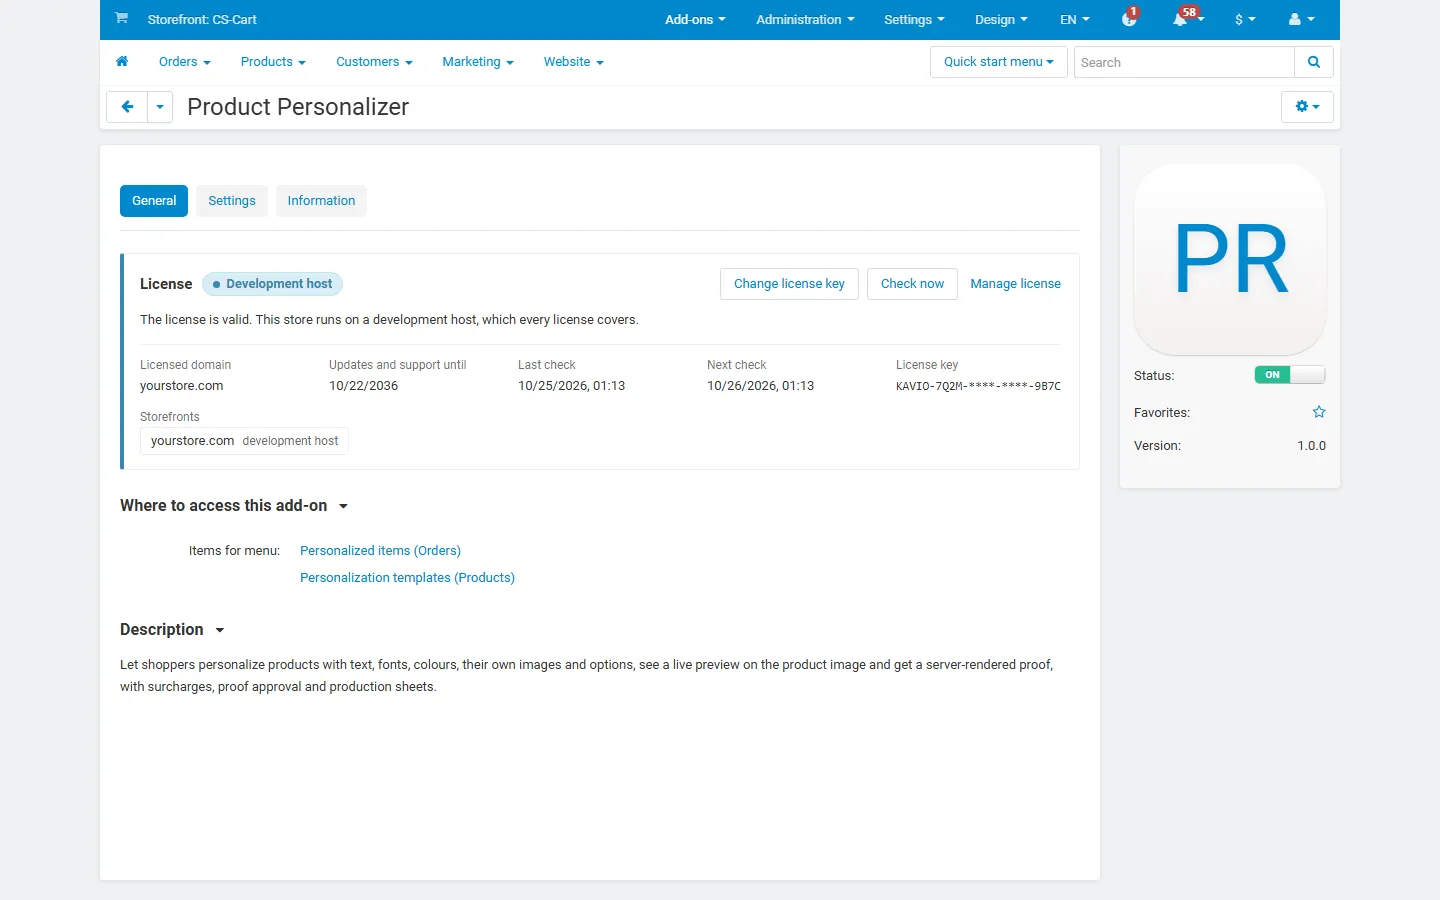Viewport: 1440px width, 900px height.
Task: Open the pie chart icon with badge 1
Action: click(1130, 19)
